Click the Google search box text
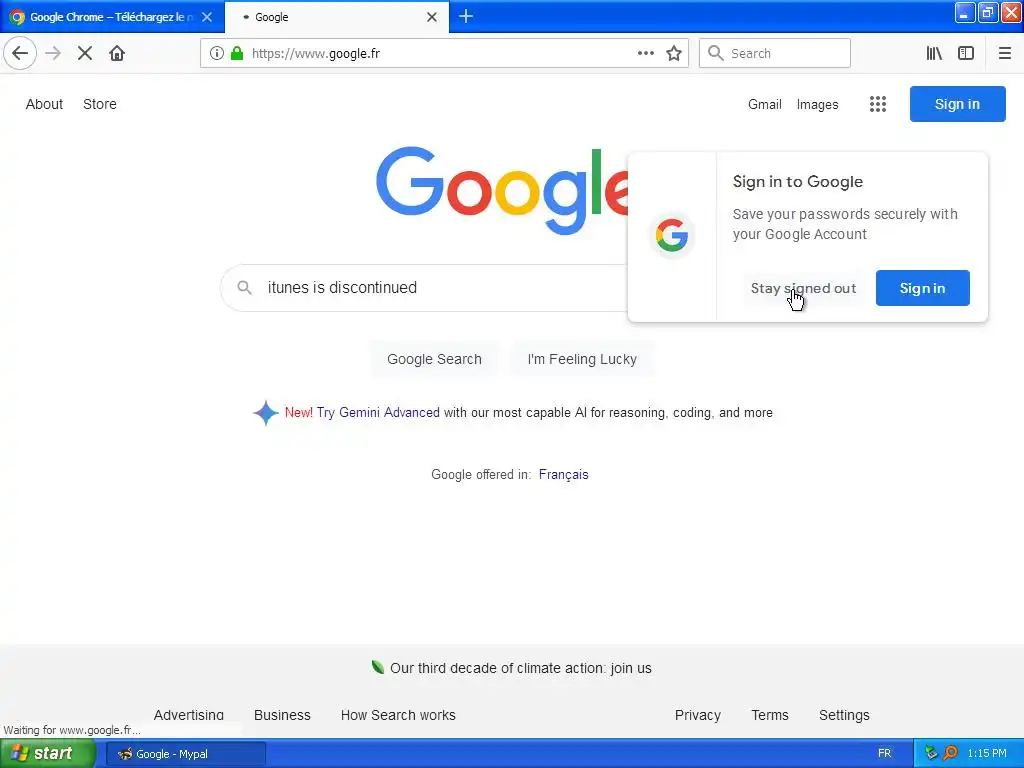The width and height of the screenshot is (1024, 768). 342,287
